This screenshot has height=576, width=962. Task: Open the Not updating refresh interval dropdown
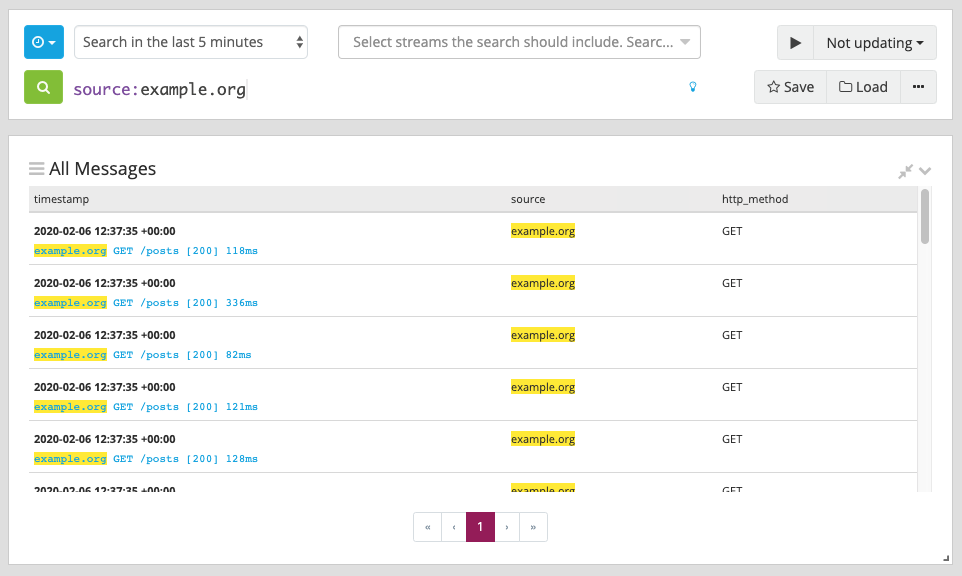(874, 42)
